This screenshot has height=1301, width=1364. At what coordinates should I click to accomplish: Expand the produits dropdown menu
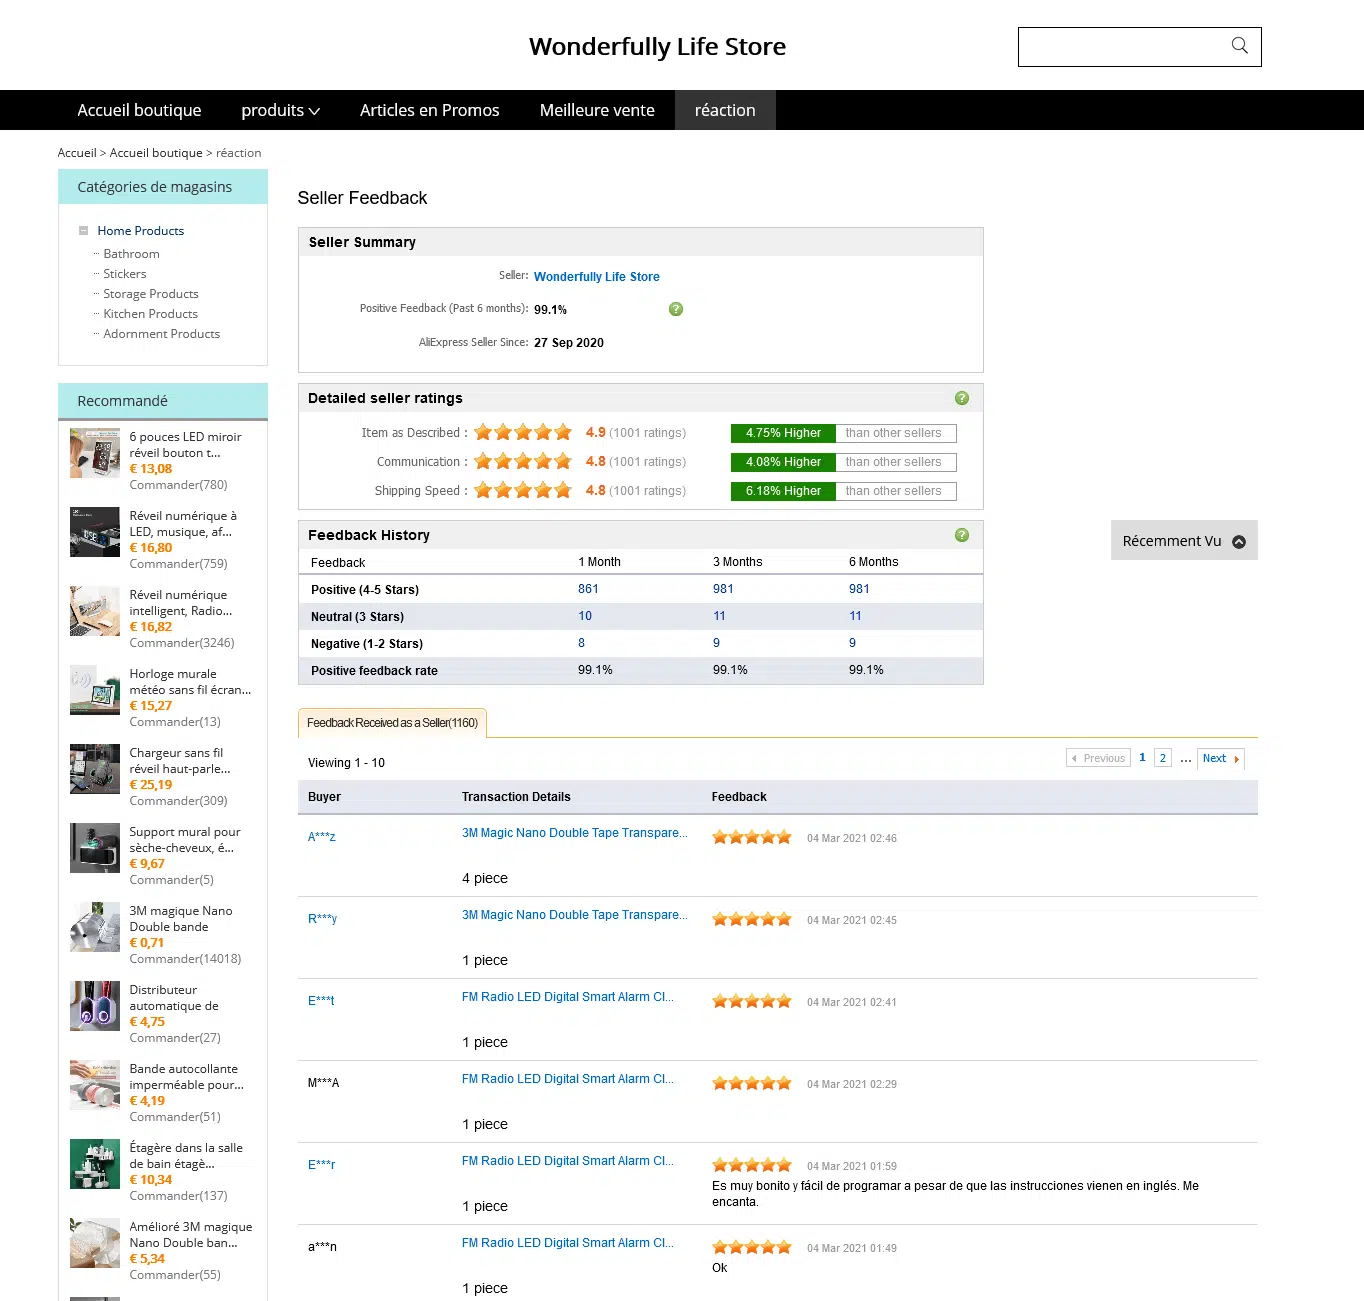280,110
